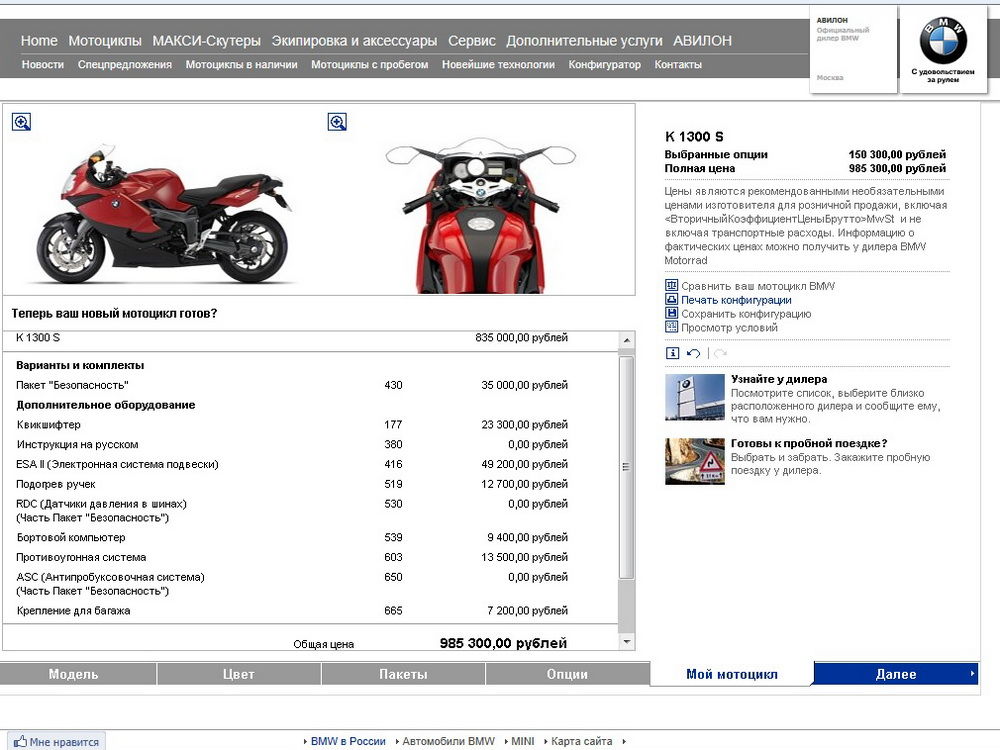Screen dimensions: 1000x750
Task: Click the print configuration printer icon
Action: click(671, 300)
